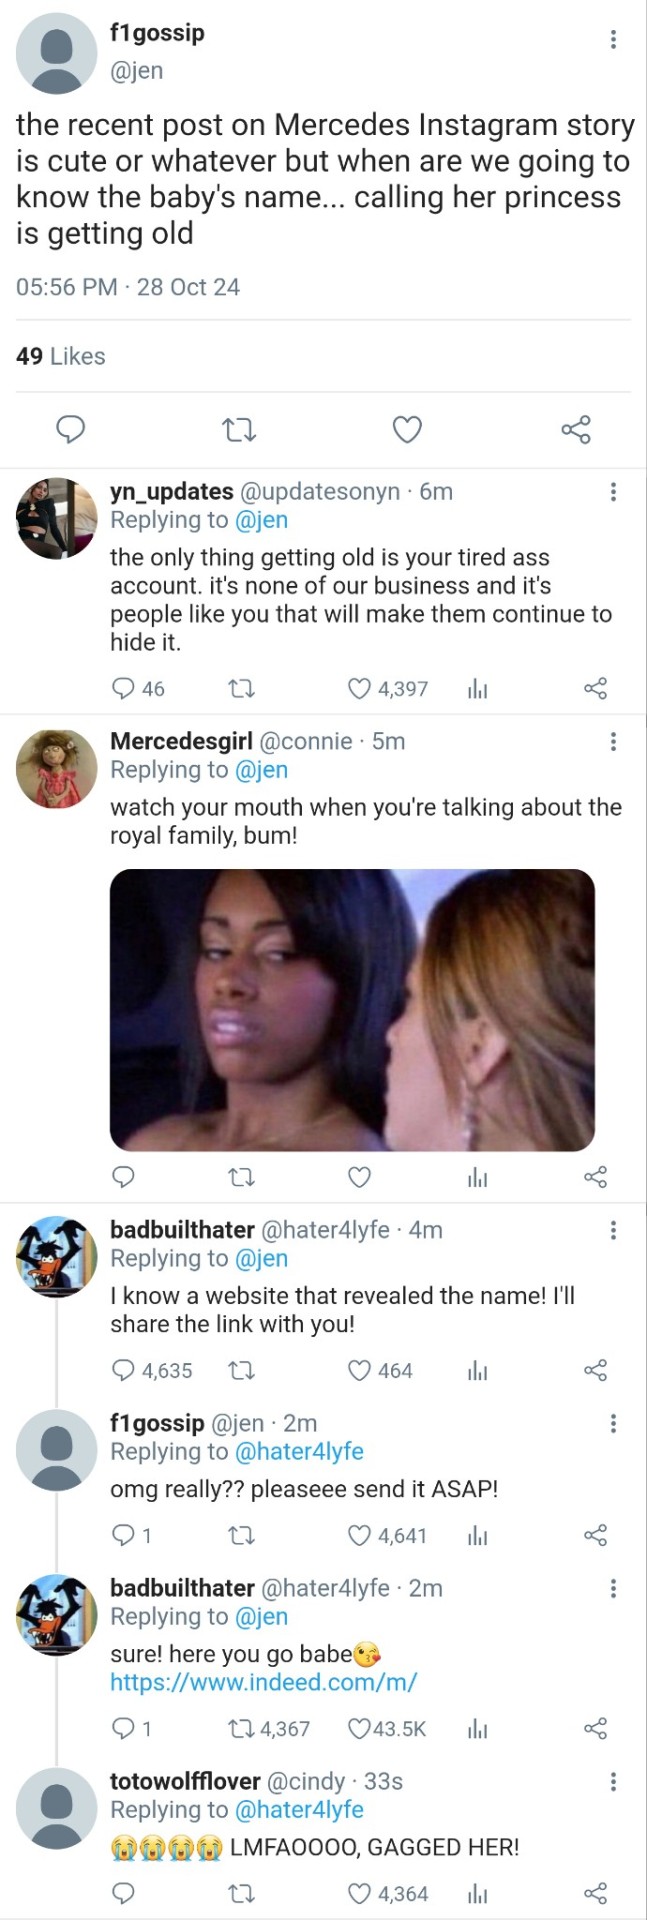This screenshot has height=1920, width=647.
Task: Open the indeed.com link
Action: 263,1682
